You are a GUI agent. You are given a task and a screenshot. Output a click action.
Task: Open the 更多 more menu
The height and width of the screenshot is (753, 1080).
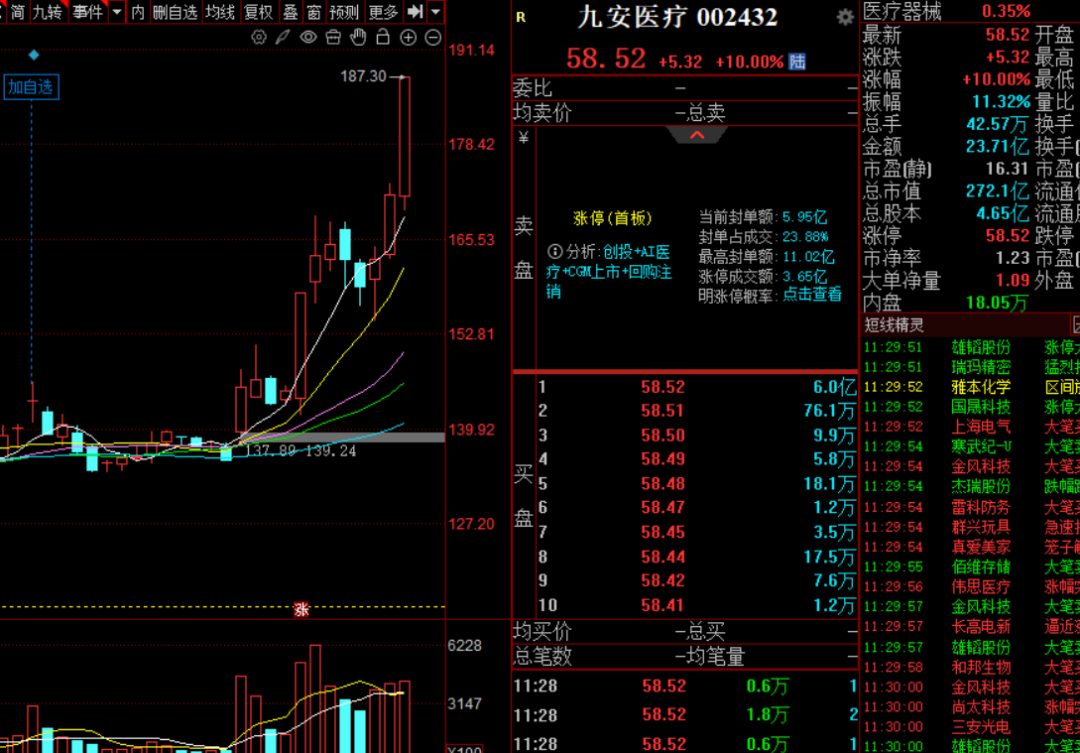[x=383, y=12]
